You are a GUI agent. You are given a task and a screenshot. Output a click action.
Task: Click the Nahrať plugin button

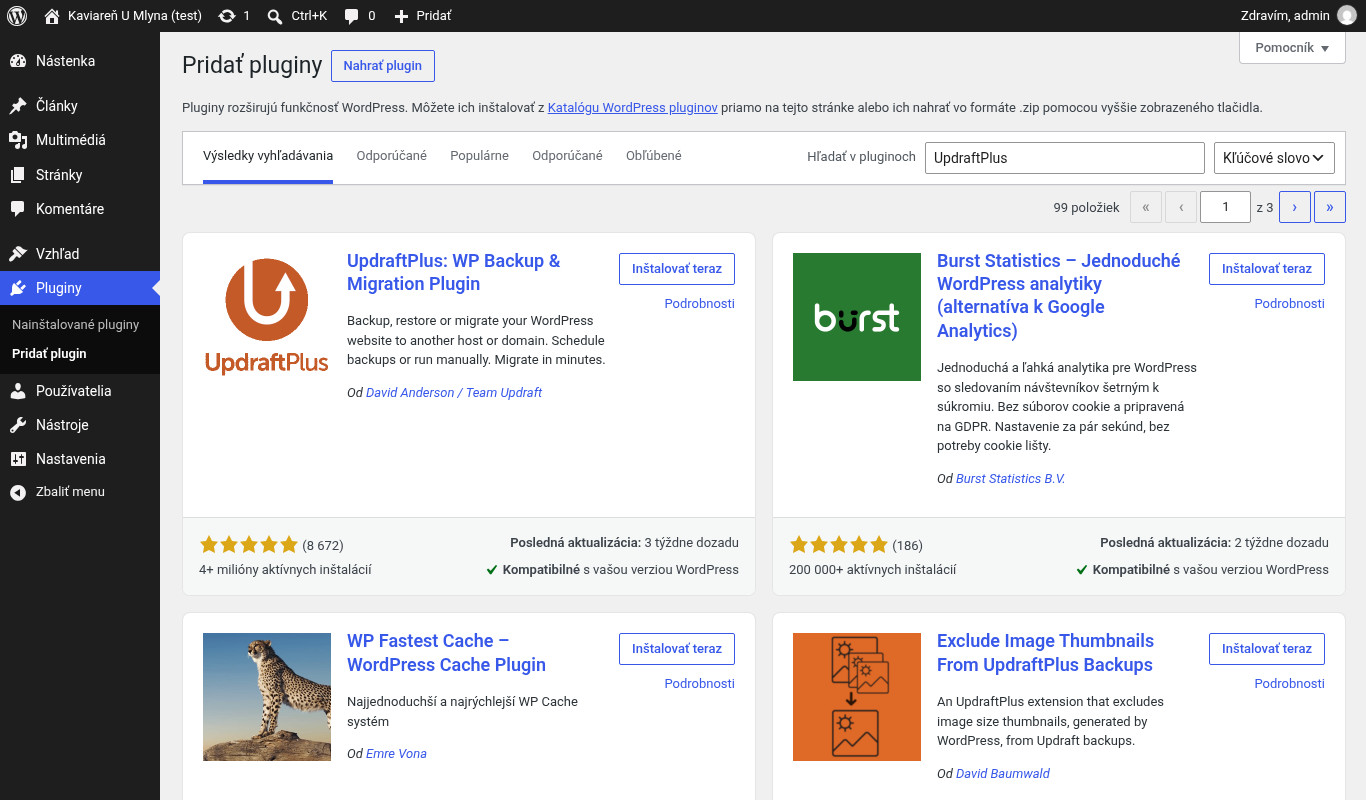(x=383, y=66)
